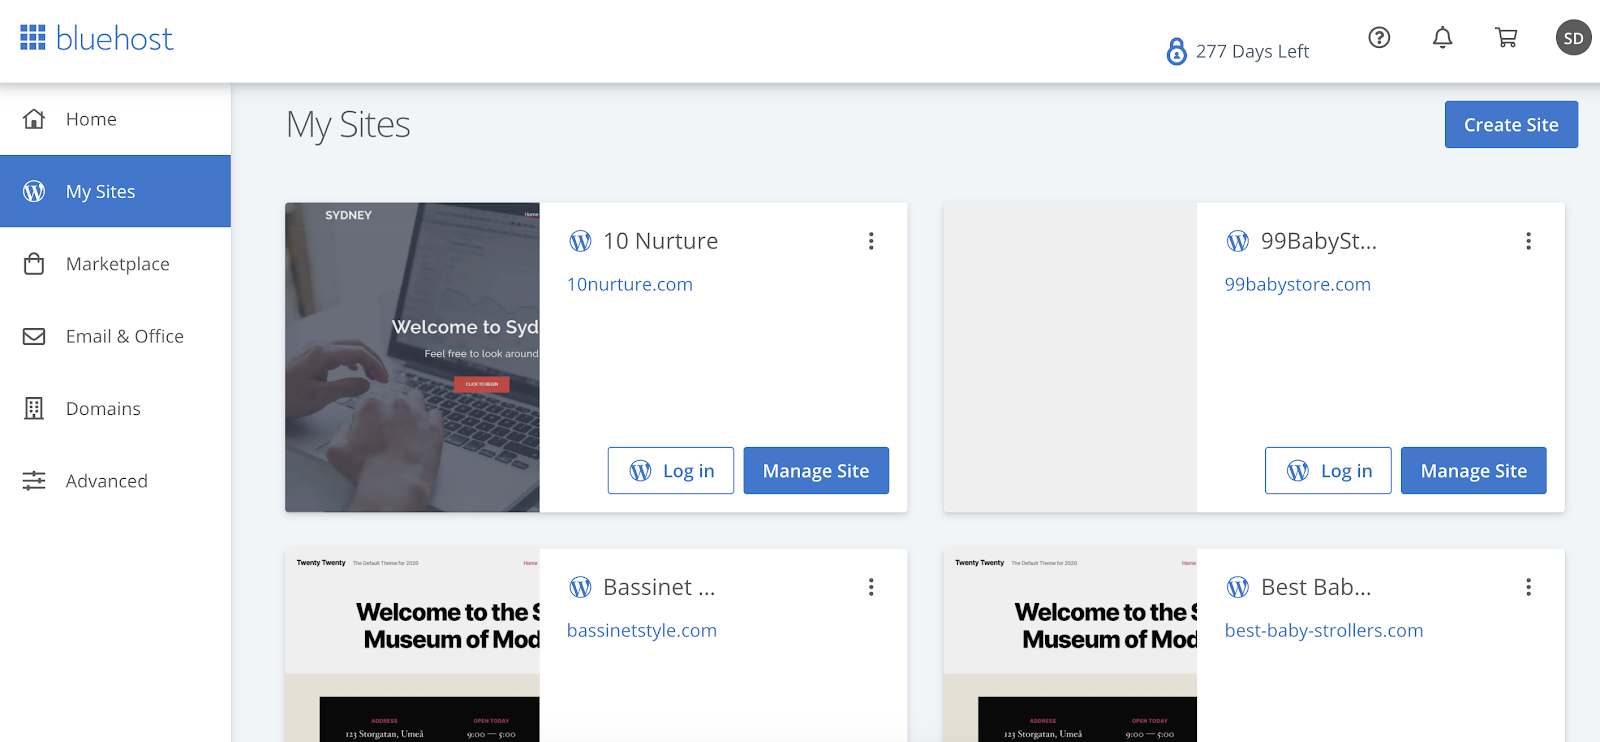Click the account lock icon beside Days Left
The image size is (1600, 742).
point(1177,51)
